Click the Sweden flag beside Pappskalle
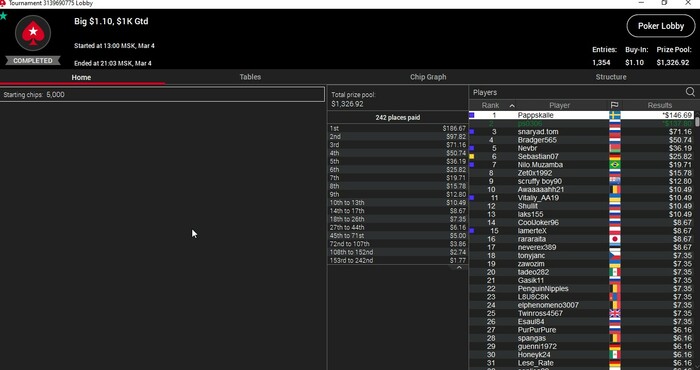 tap(615, 115)
